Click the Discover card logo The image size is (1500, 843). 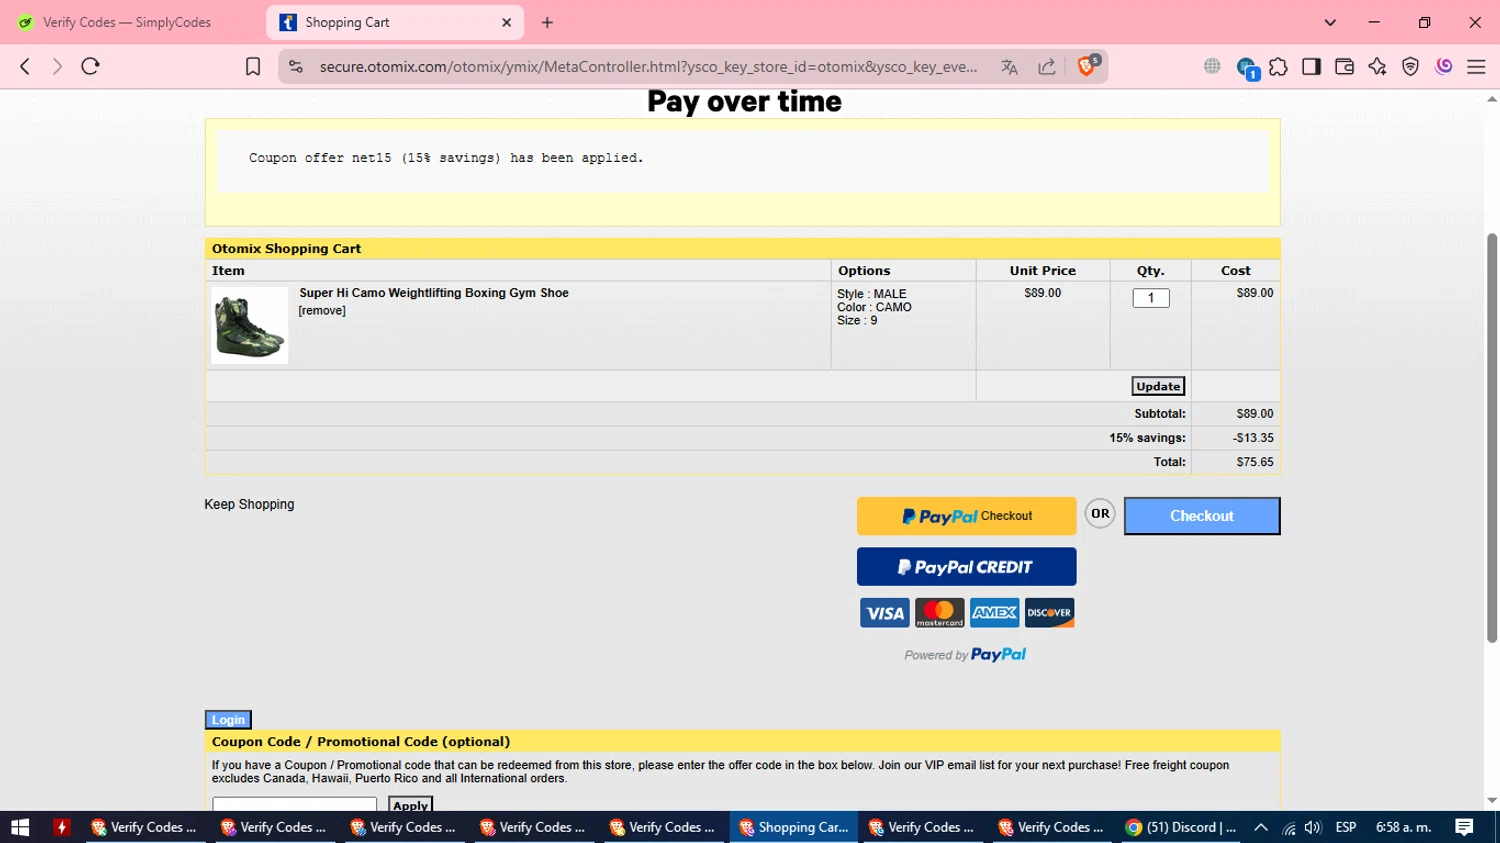point(1049,613)
